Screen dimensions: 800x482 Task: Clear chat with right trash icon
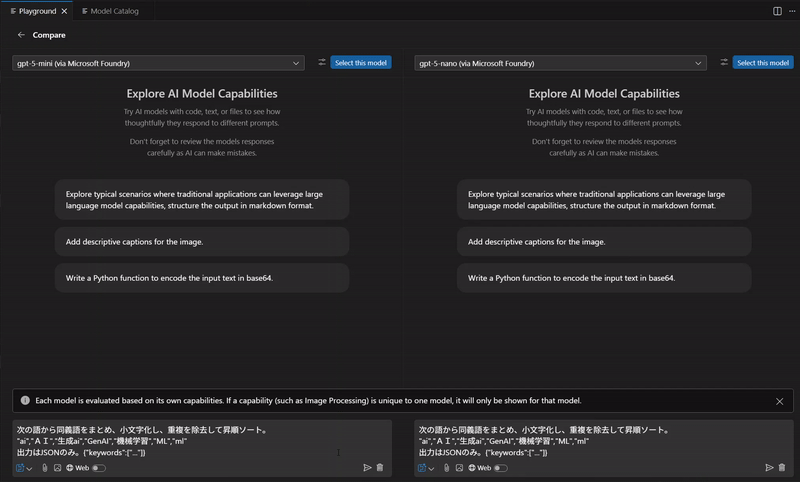(x=782, y=467)
